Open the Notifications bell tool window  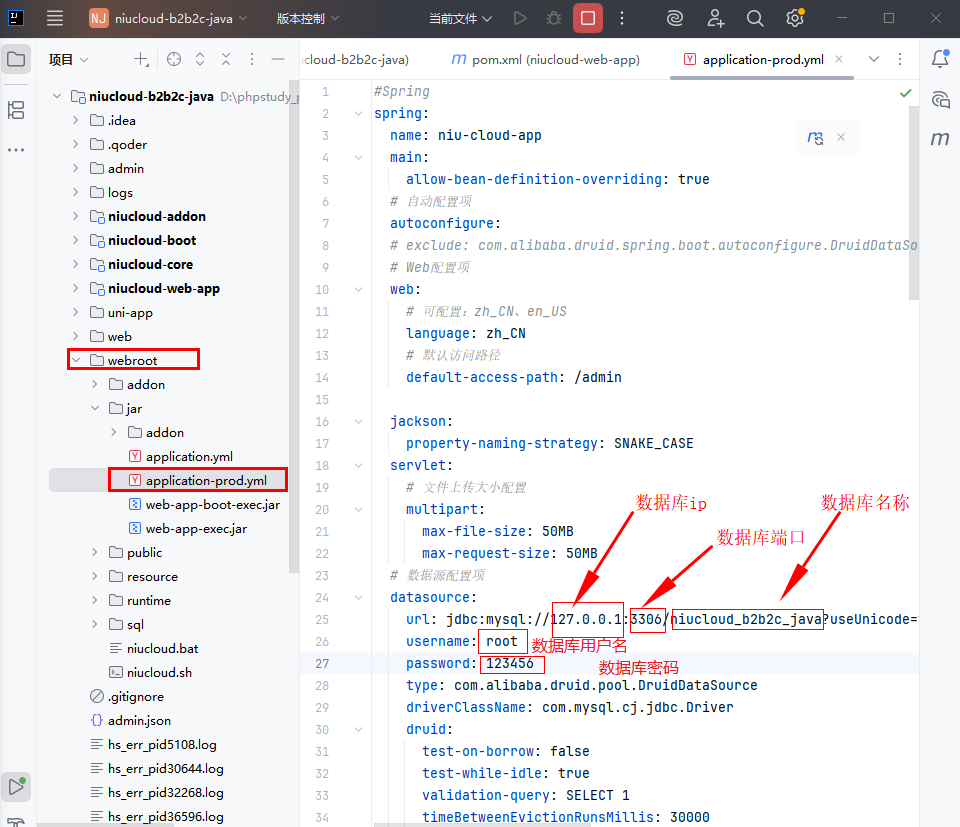pos(939,59)
